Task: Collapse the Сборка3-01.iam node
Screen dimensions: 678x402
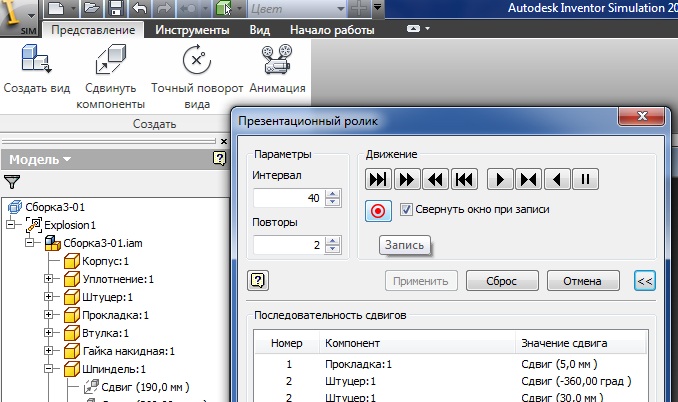Action: 29,242
